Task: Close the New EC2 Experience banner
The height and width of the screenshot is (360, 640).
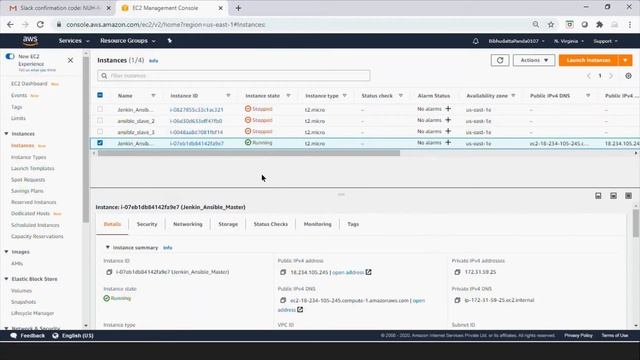Action: point(70,60)
